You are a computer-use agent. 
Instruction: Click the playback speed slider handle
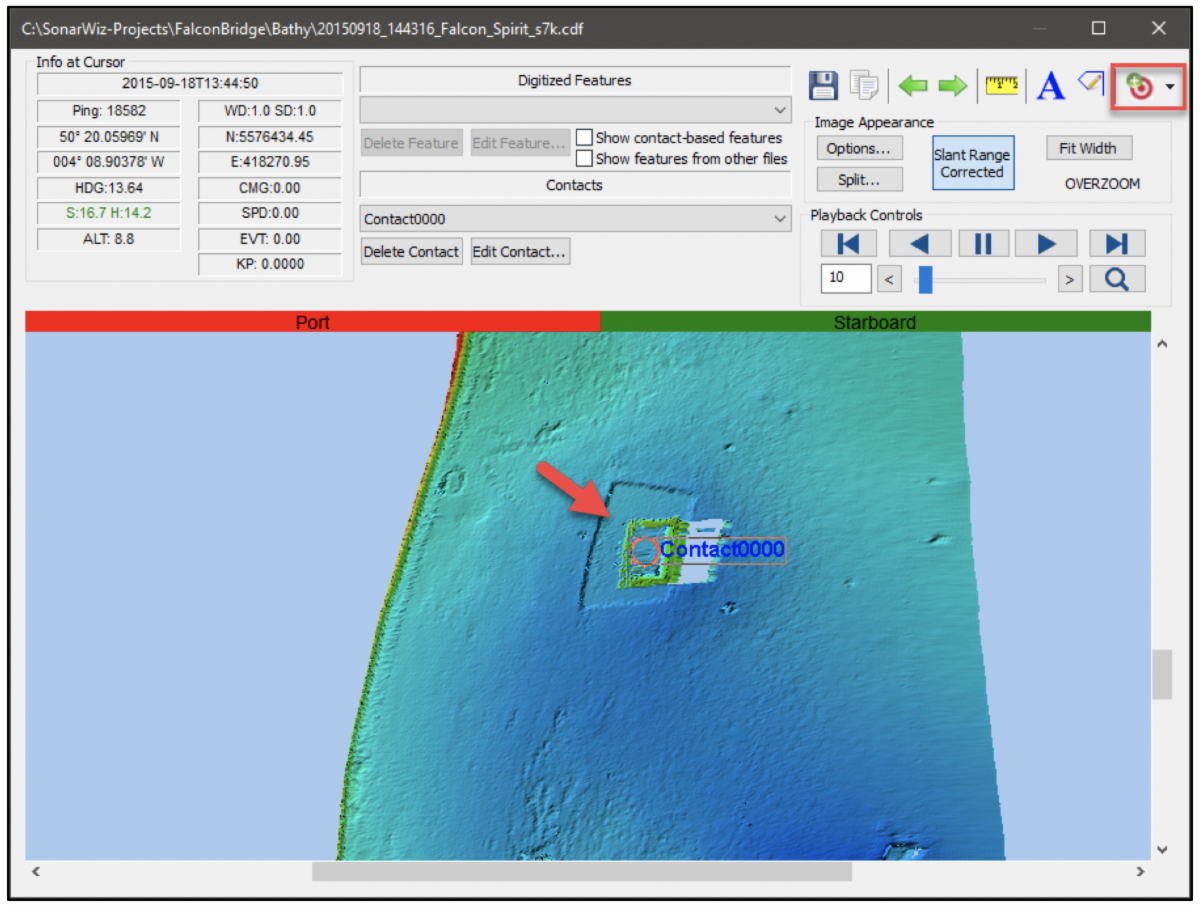[x=925, y=279]
